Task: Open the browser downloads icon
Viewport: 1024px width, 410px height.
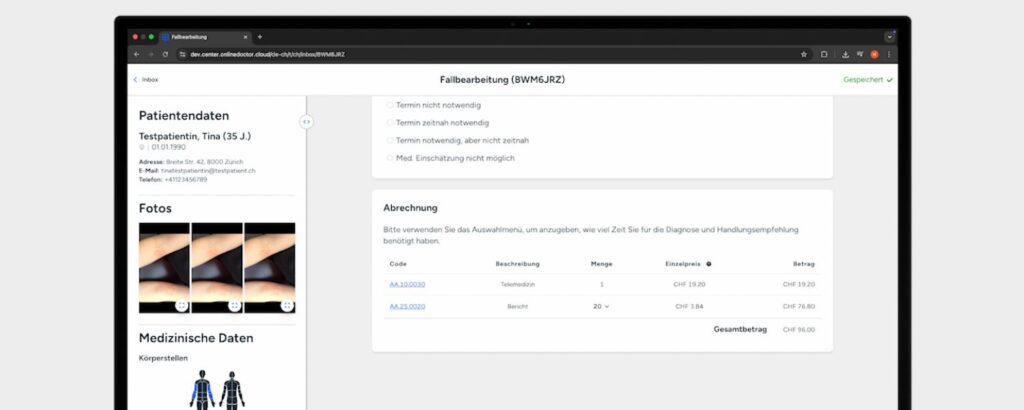Action: click(846, 54)
